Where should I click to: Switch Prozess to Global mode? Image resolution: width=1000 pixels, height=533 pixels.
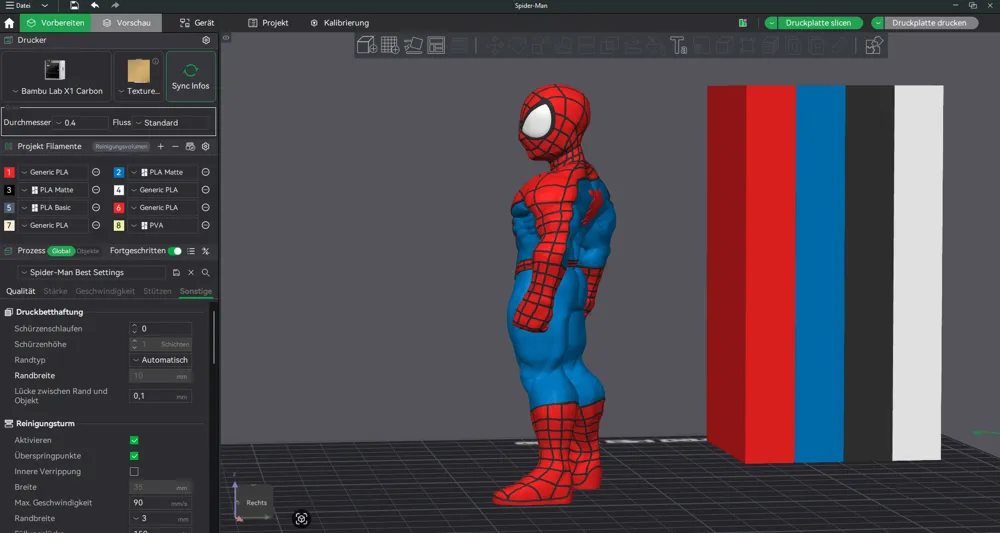[x=61, y=251]
